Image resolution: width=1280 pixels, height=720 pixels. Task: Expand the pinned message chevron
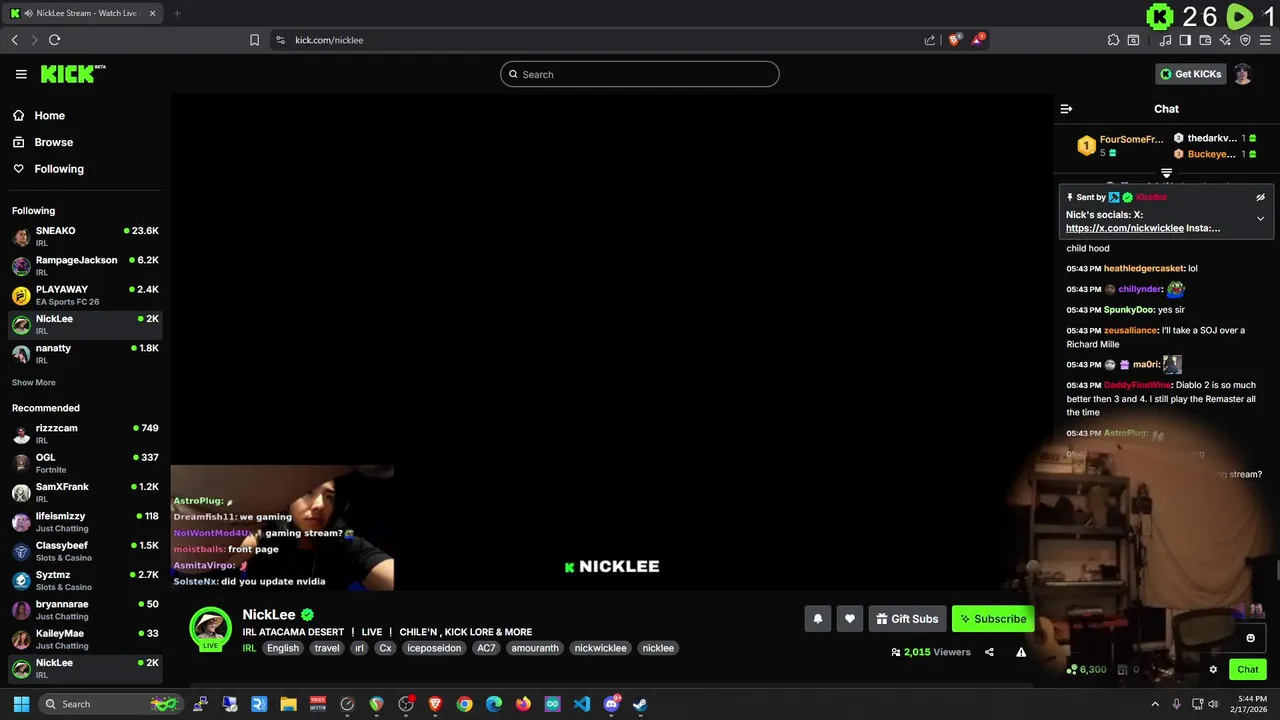coord(1260,219)
